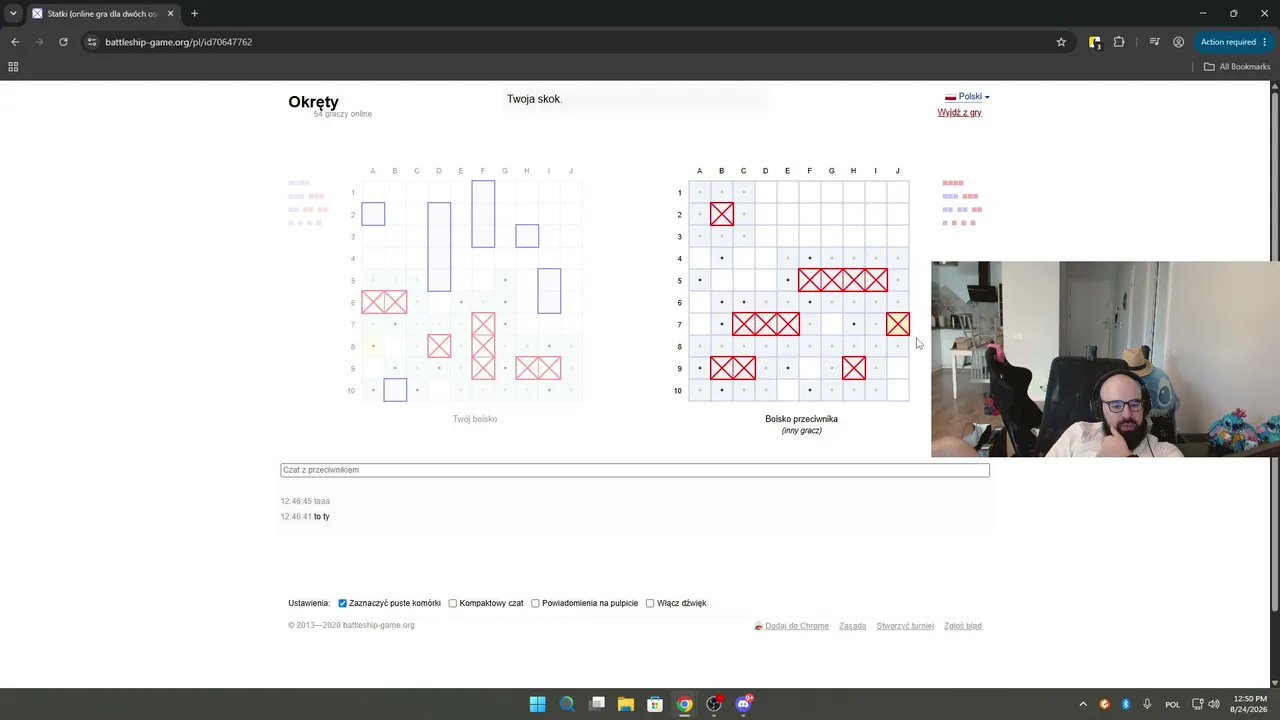Open Chrome's three-dot menu

(x=1265, y=42)
